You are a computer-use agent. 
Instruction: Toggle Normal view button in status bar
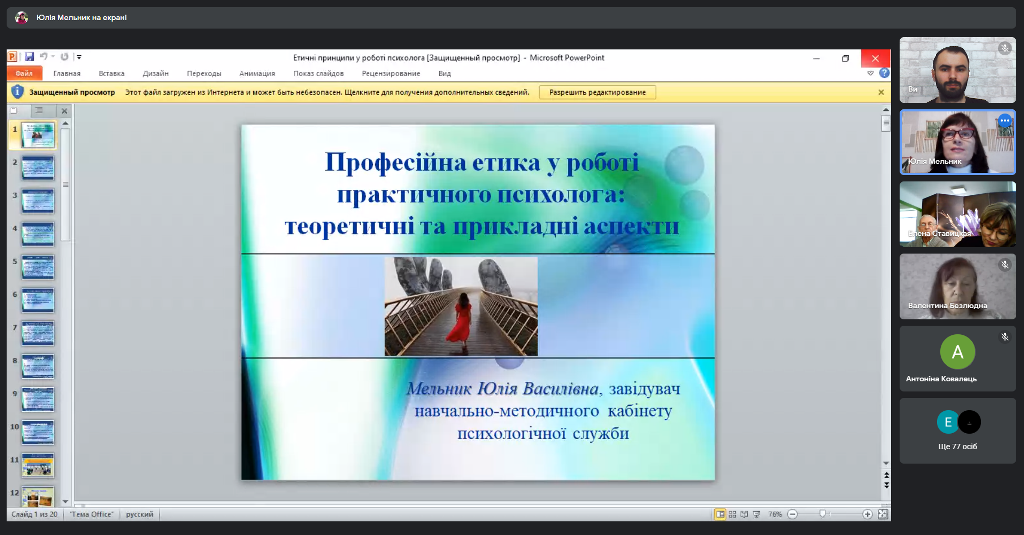720,514
